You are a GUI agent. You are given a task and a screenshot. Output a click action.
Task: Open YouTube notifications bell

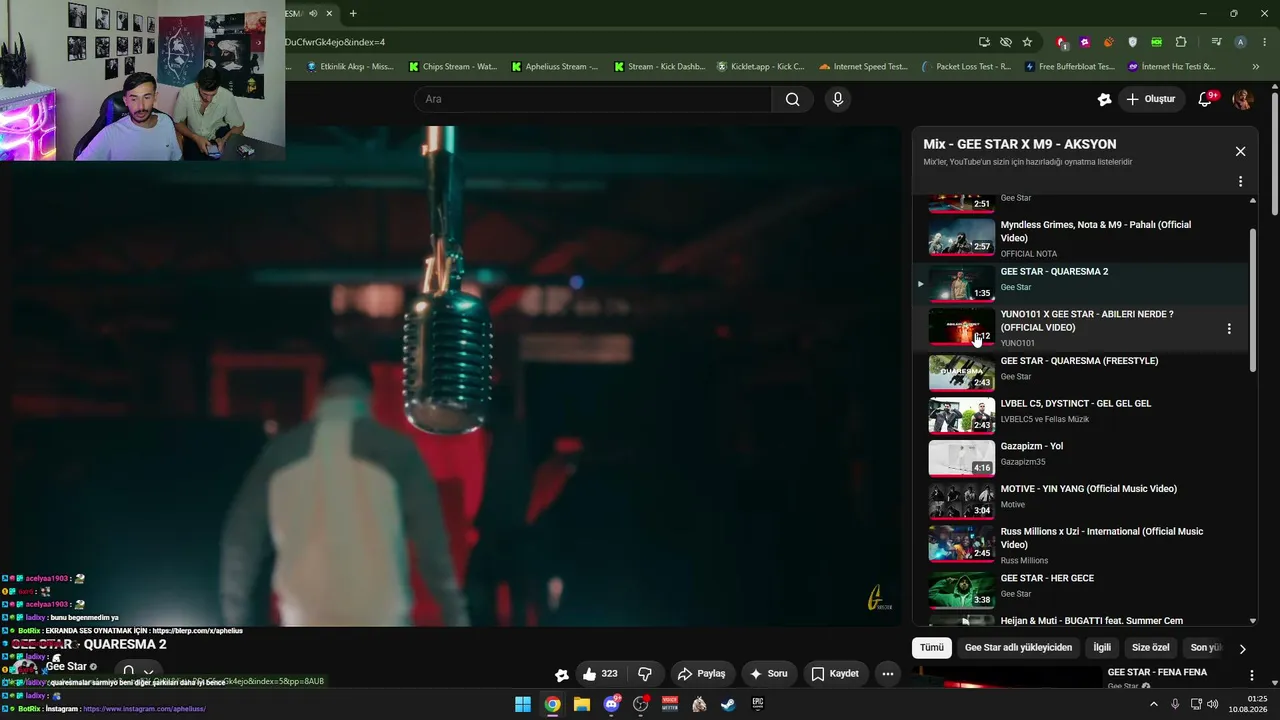point(1205,99)
